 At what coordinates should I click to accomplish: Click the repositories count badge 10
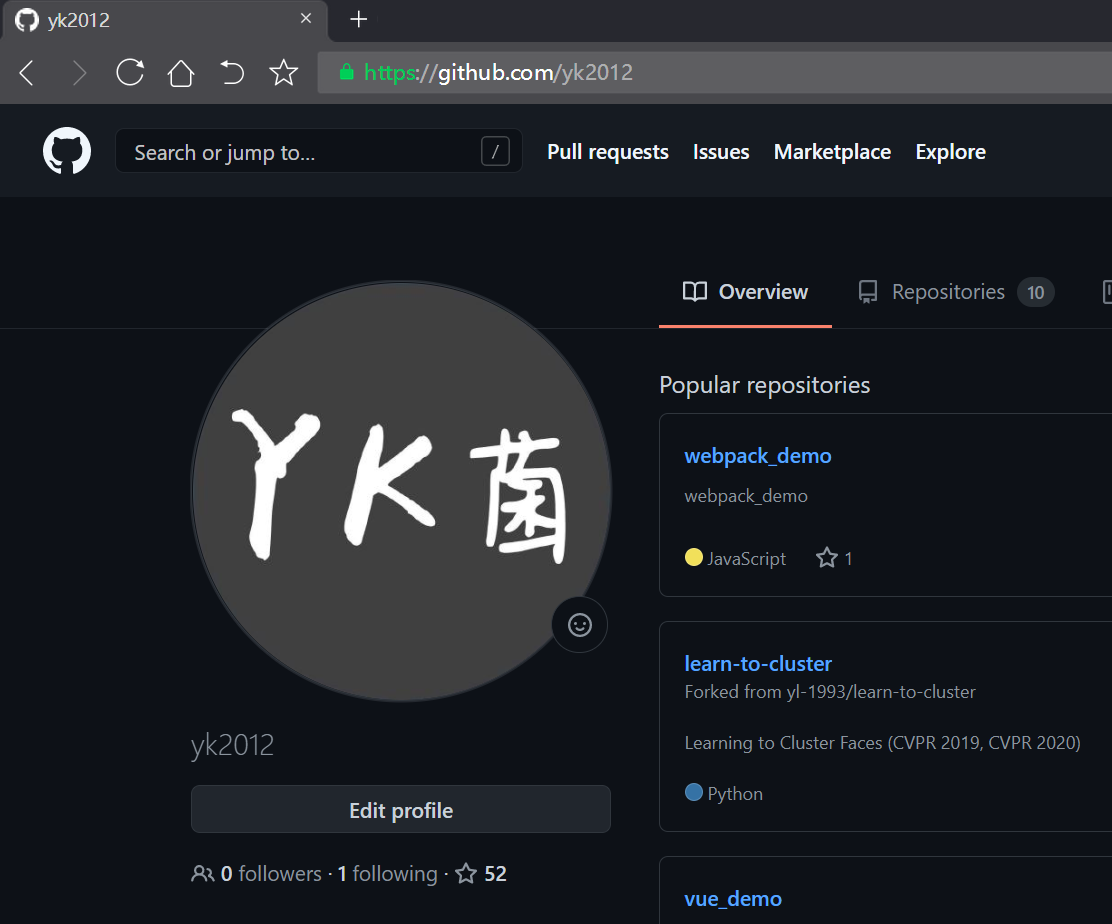tap(1035, 292)
